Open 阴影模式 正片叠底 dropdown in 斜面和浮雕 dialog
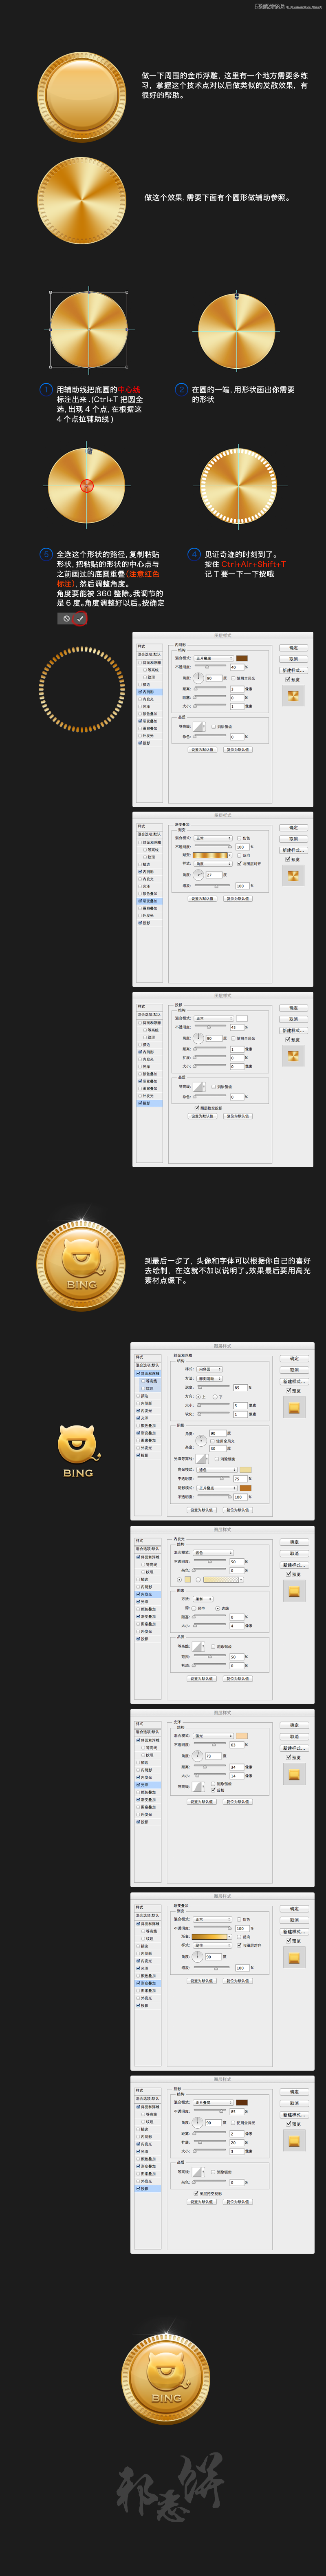 tap(217, 1487)
